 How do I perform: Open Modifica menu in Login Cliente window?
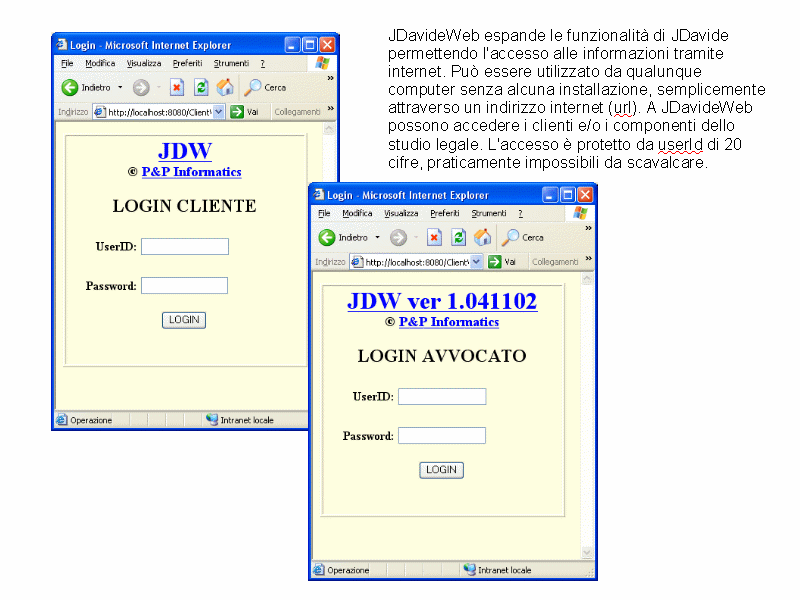(100, 63)
